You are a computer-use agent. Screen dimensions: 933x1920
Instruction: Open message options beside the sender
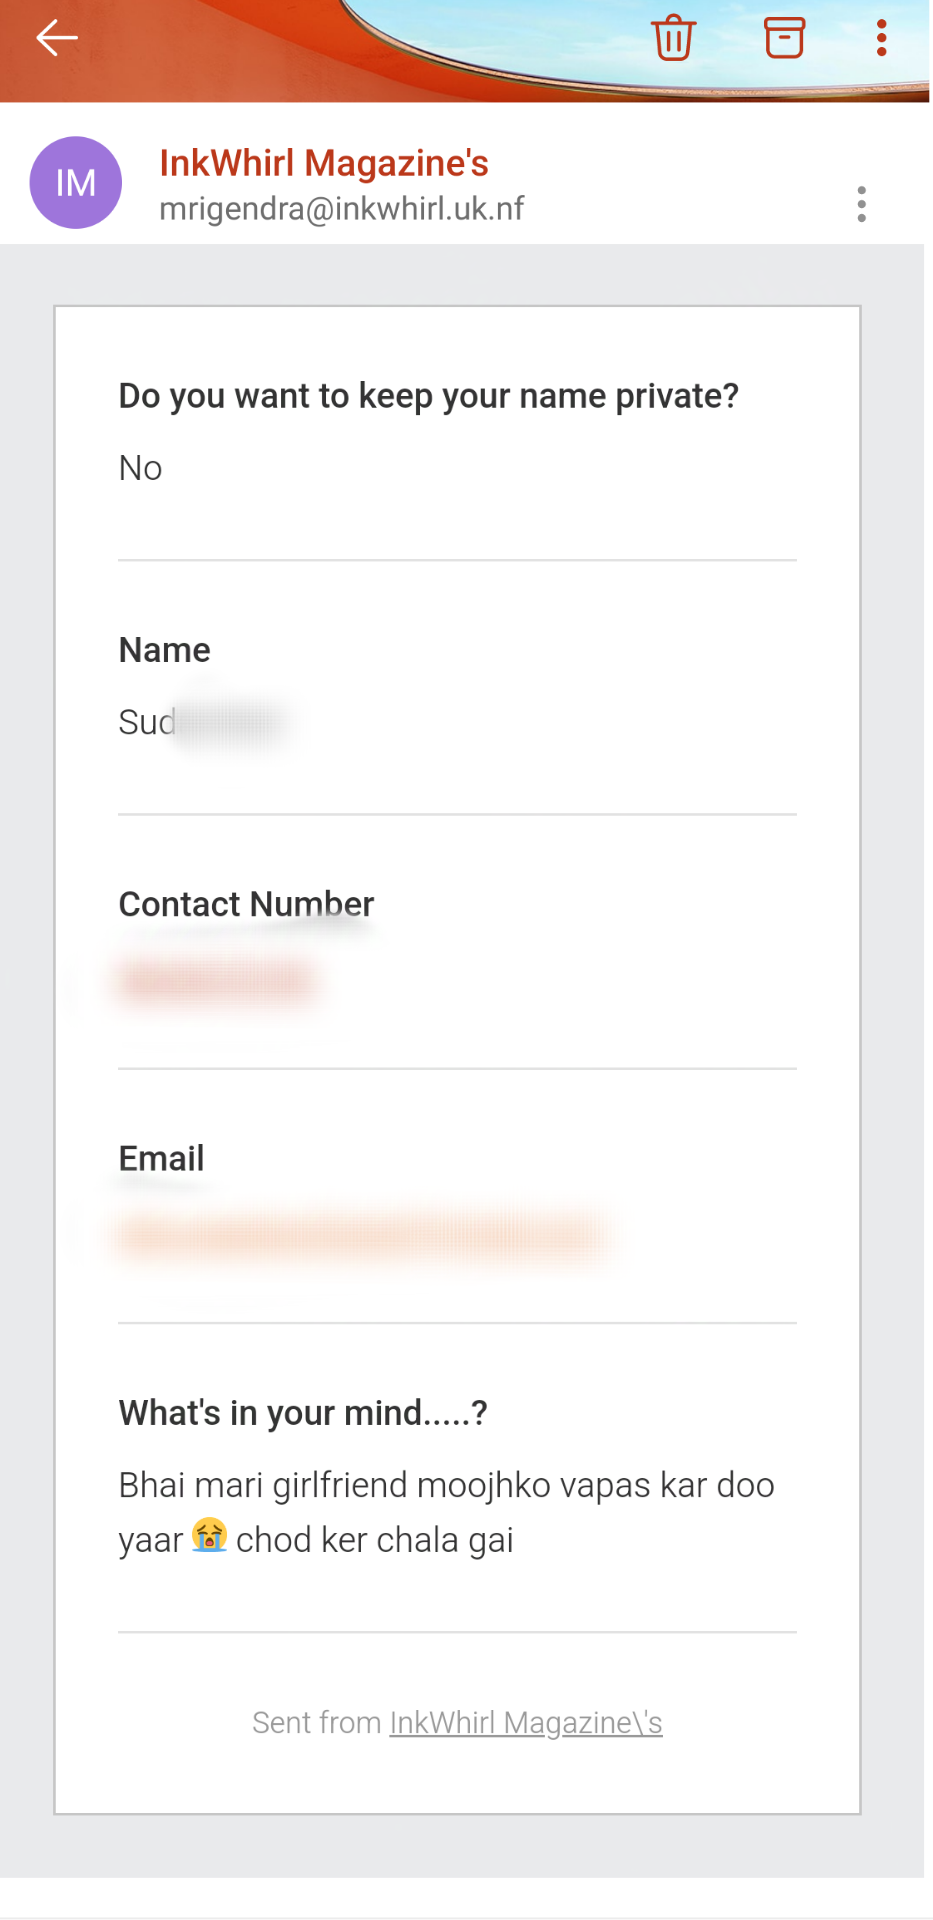tap(861, 204)
